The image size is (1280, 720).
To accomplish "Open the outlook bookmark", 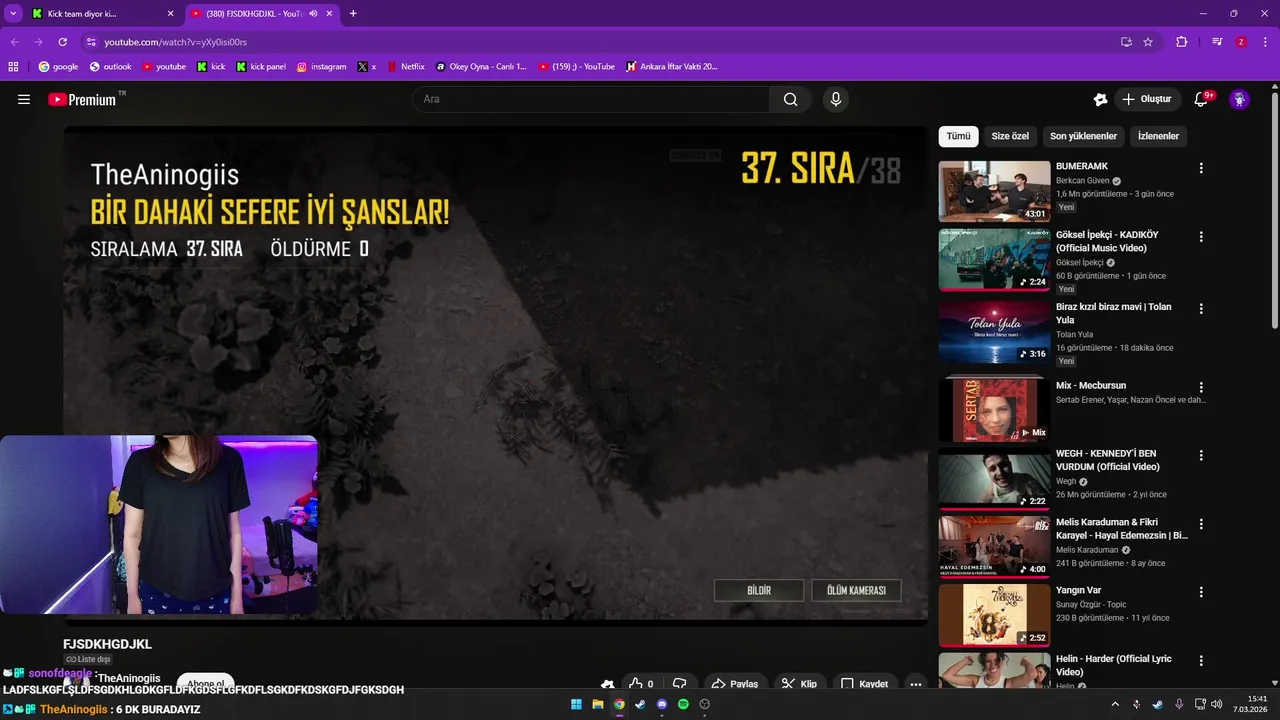I will (110, 67).
